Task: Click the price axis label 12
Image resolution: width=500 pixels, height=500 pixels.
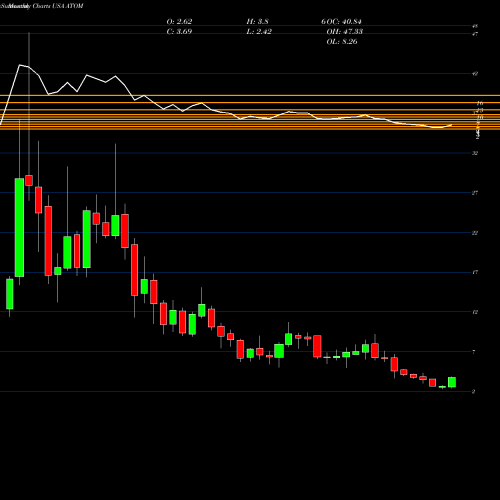Action: tap(475, 312)
